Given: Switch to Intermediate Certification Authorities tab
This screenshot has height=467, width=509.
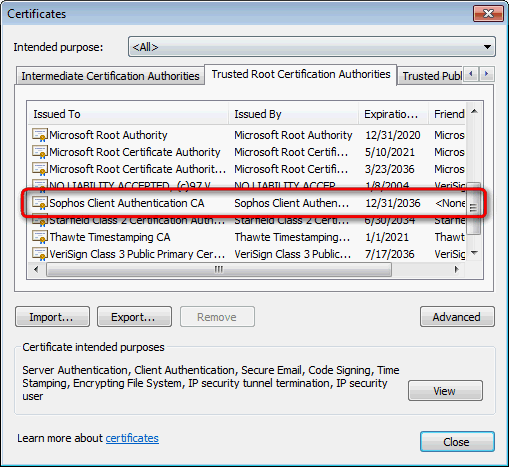Looking at the screenshot, I should (110, 76).
